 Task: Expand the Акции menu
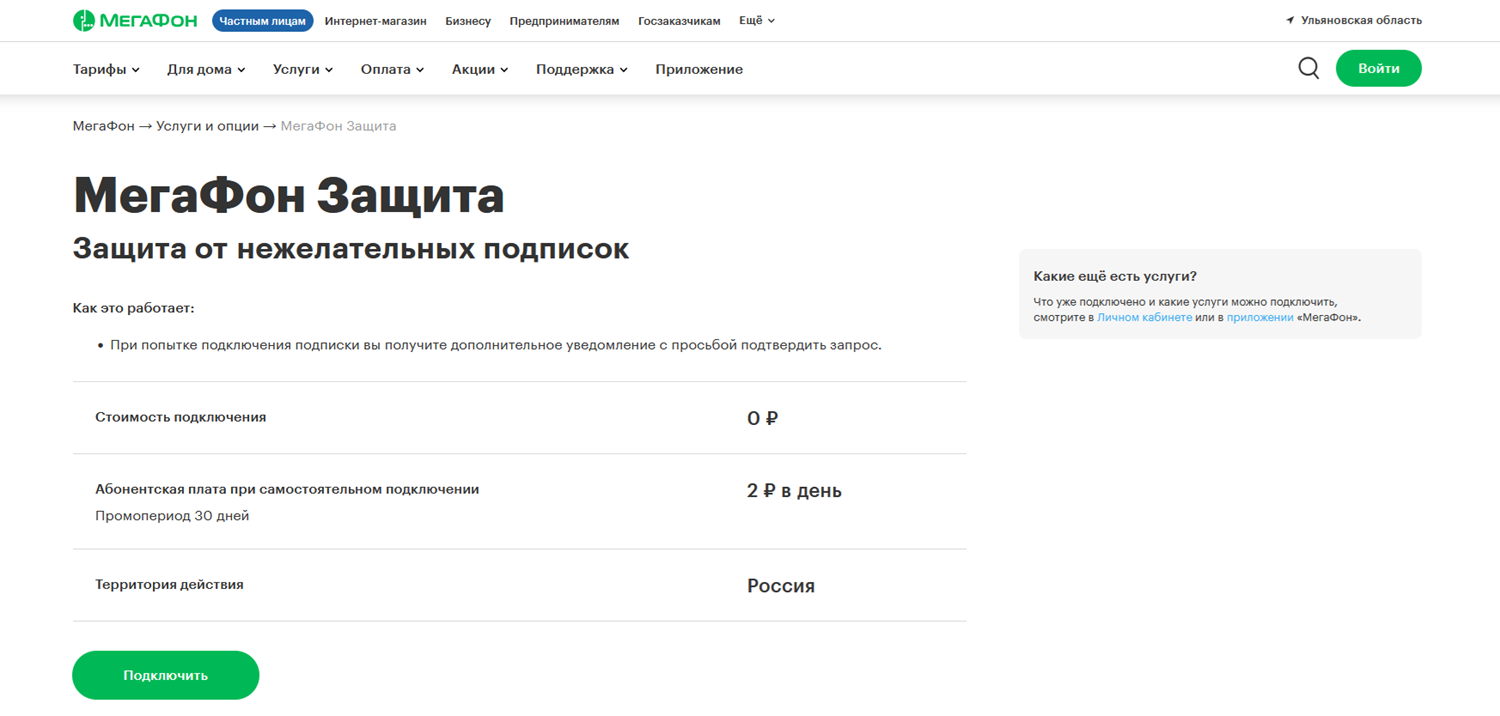point(480,69)
